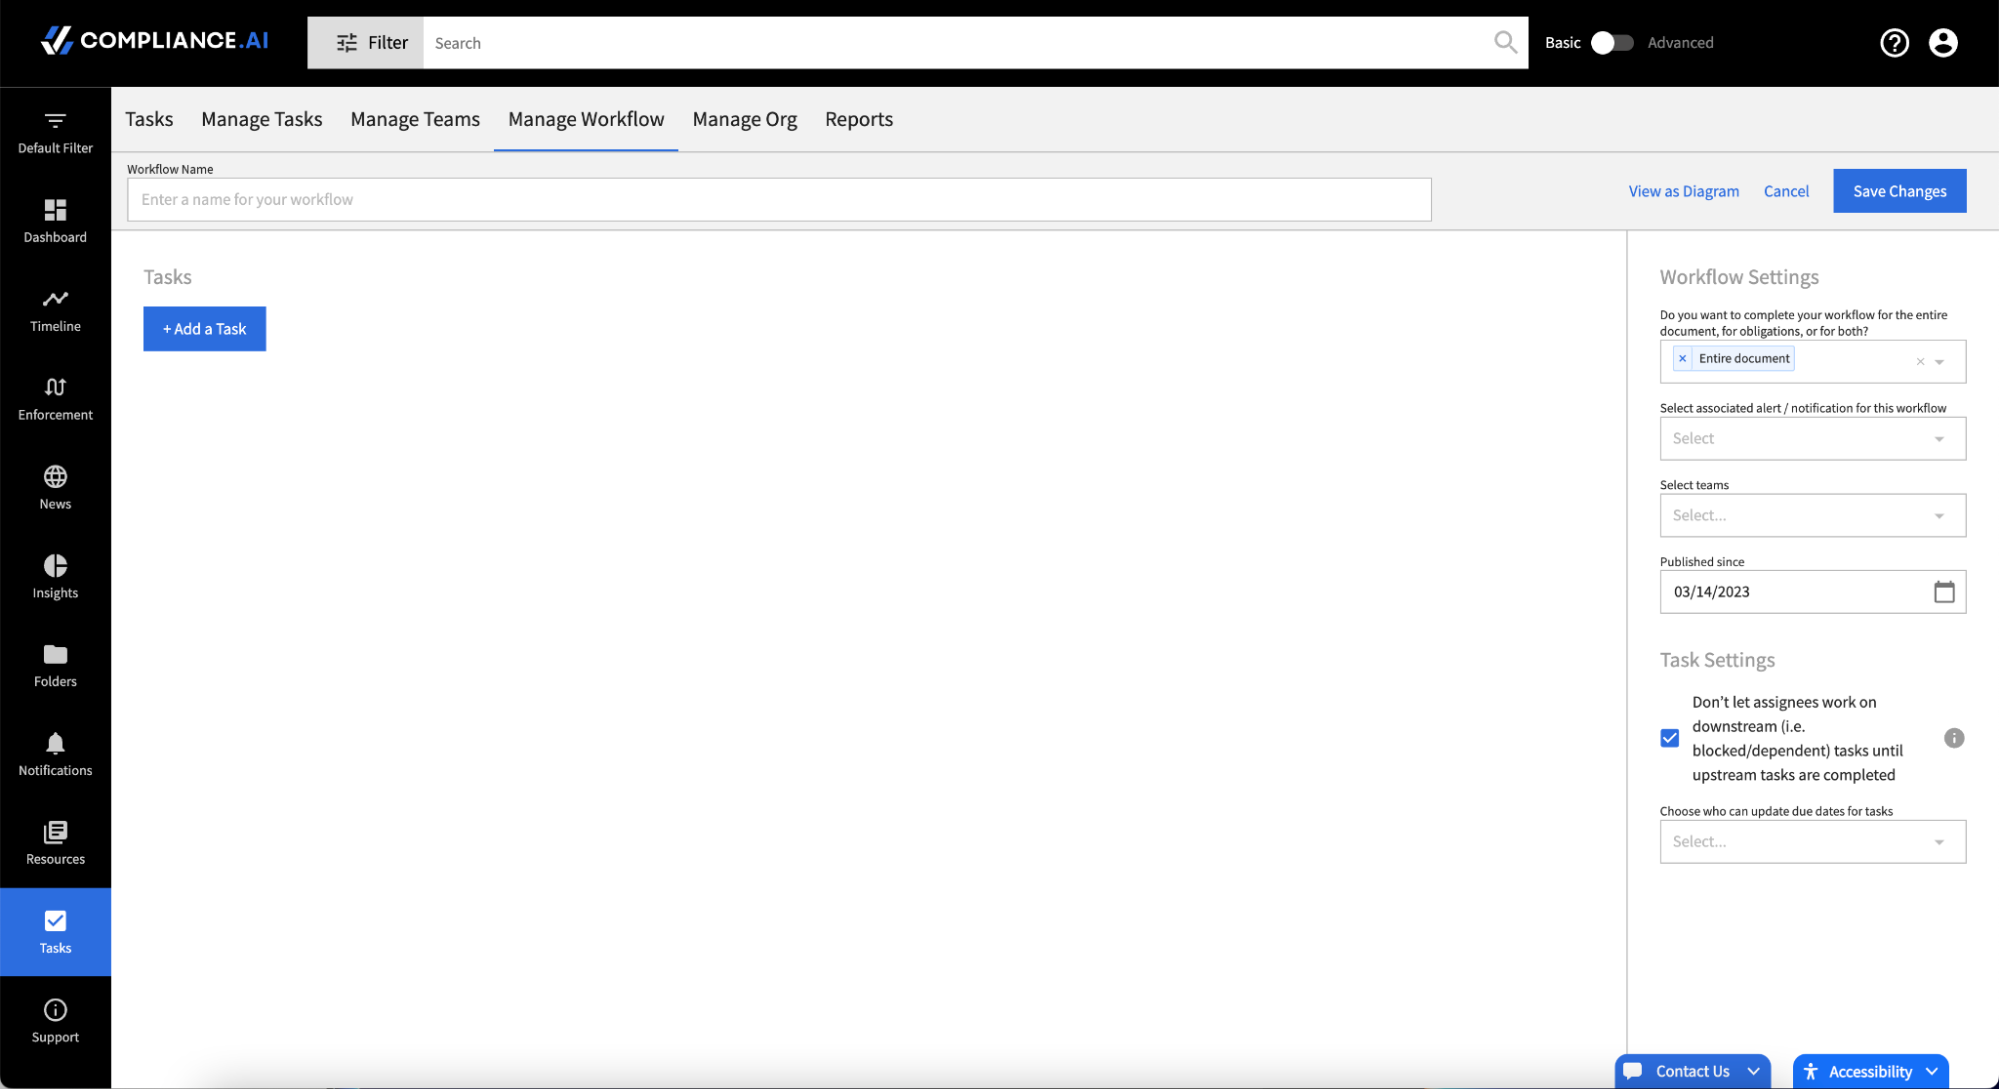
Task: Open the Filter button
Action: point(366,43)
